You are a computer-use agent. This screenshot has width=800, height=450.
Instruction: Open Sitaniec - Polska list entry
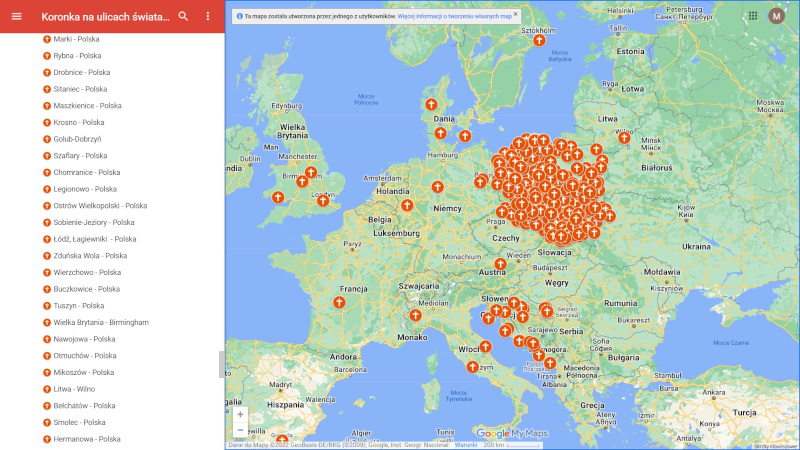(80, 89)
